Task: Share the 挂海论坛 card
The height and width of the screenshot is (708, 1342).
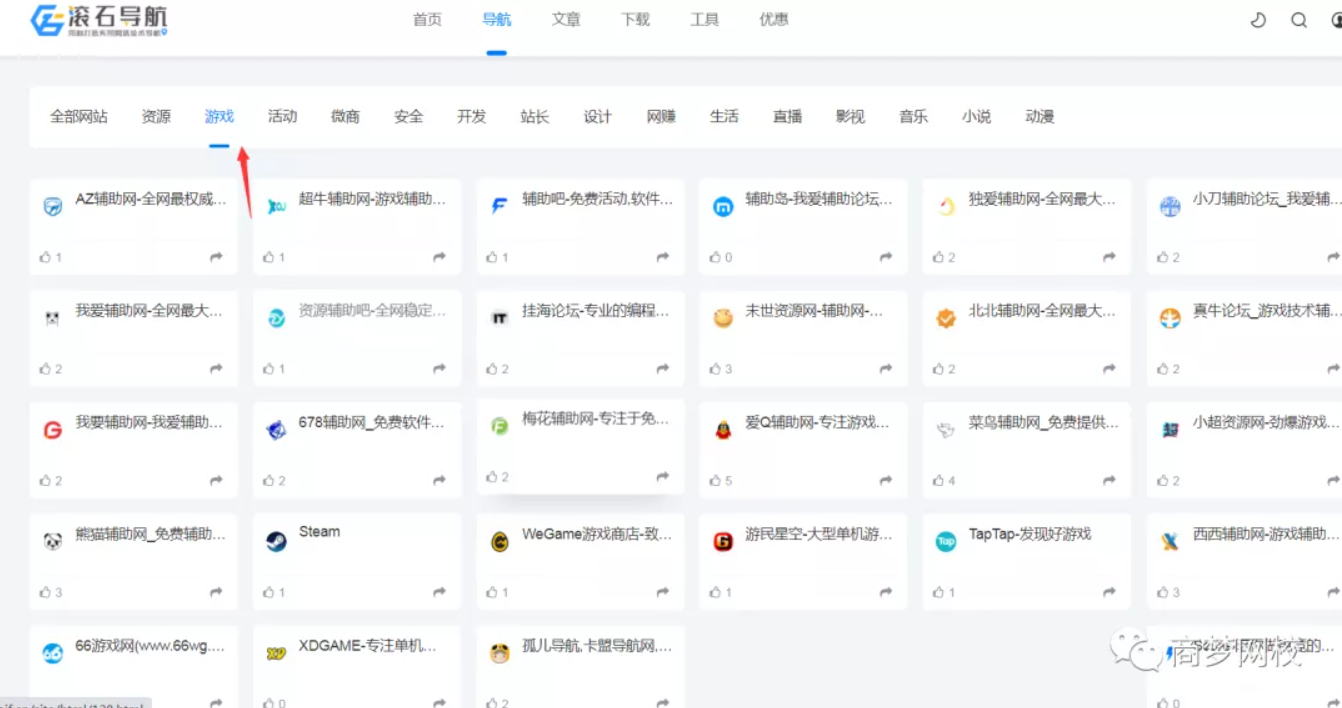Action: point(662,369)
